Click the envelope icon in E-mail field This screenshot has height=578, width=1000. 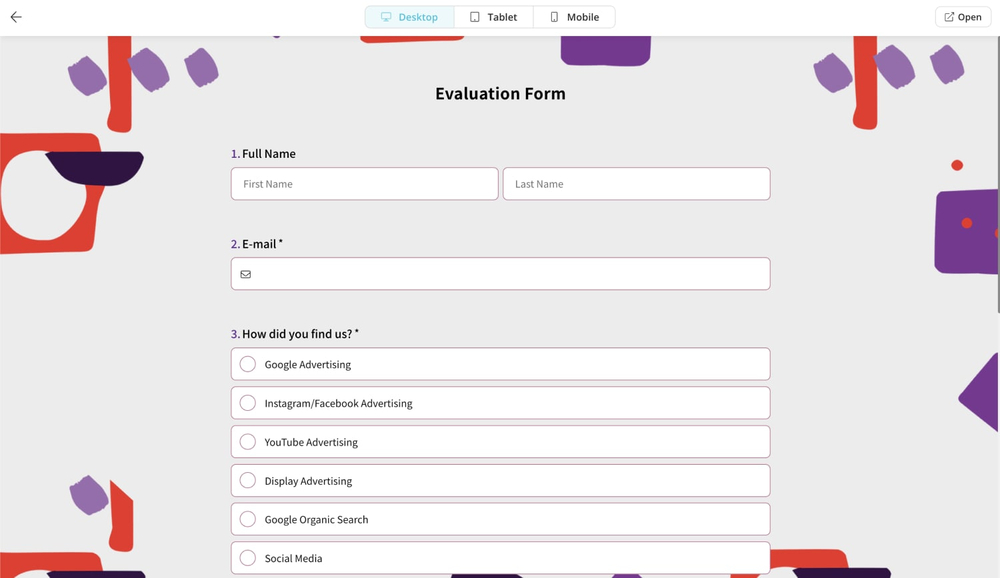246,274
